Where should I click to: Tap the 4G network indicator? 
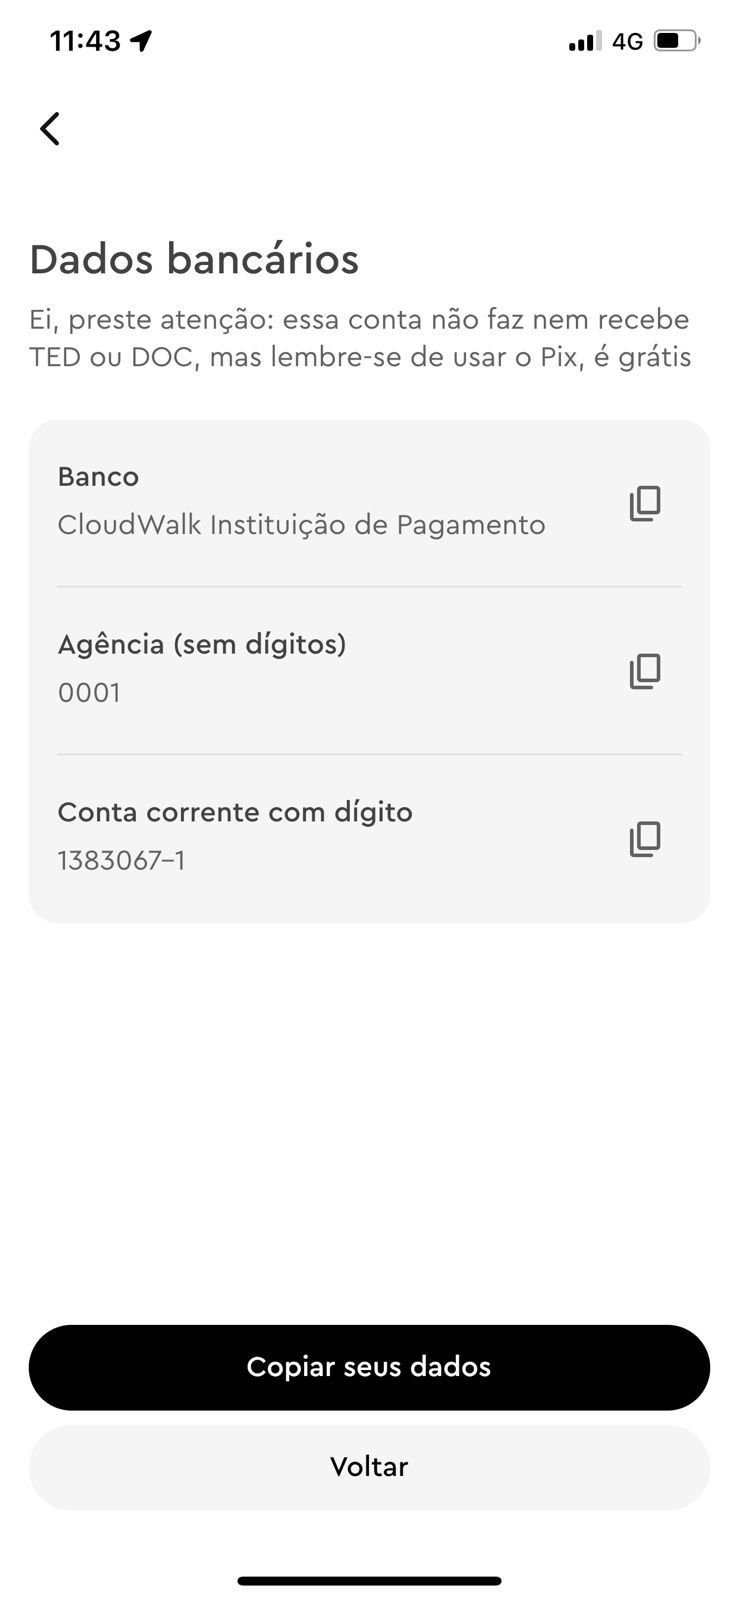click(627, 41)
